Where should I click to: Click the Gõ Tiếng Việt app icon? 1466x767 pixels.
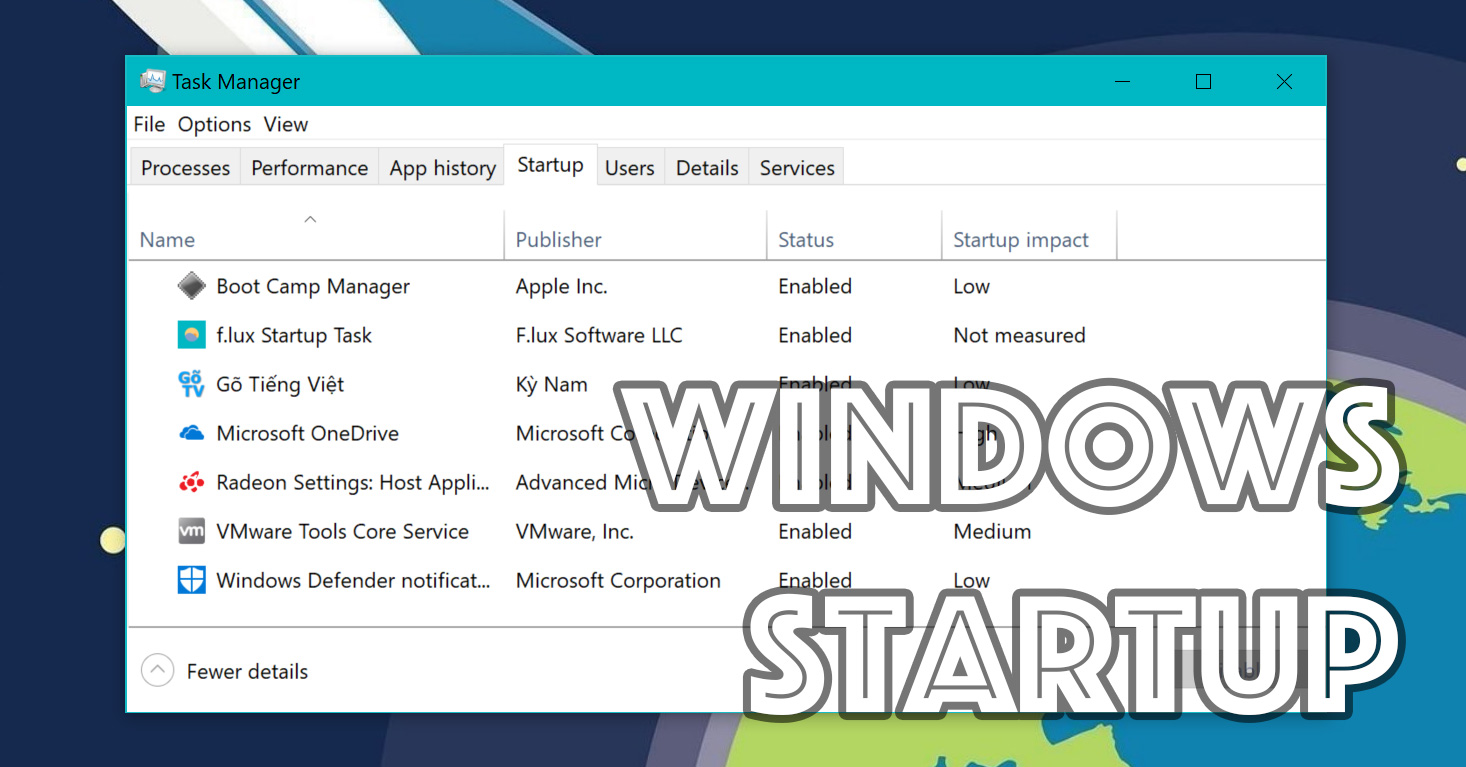pyautogui.click(x=191, y=384)
